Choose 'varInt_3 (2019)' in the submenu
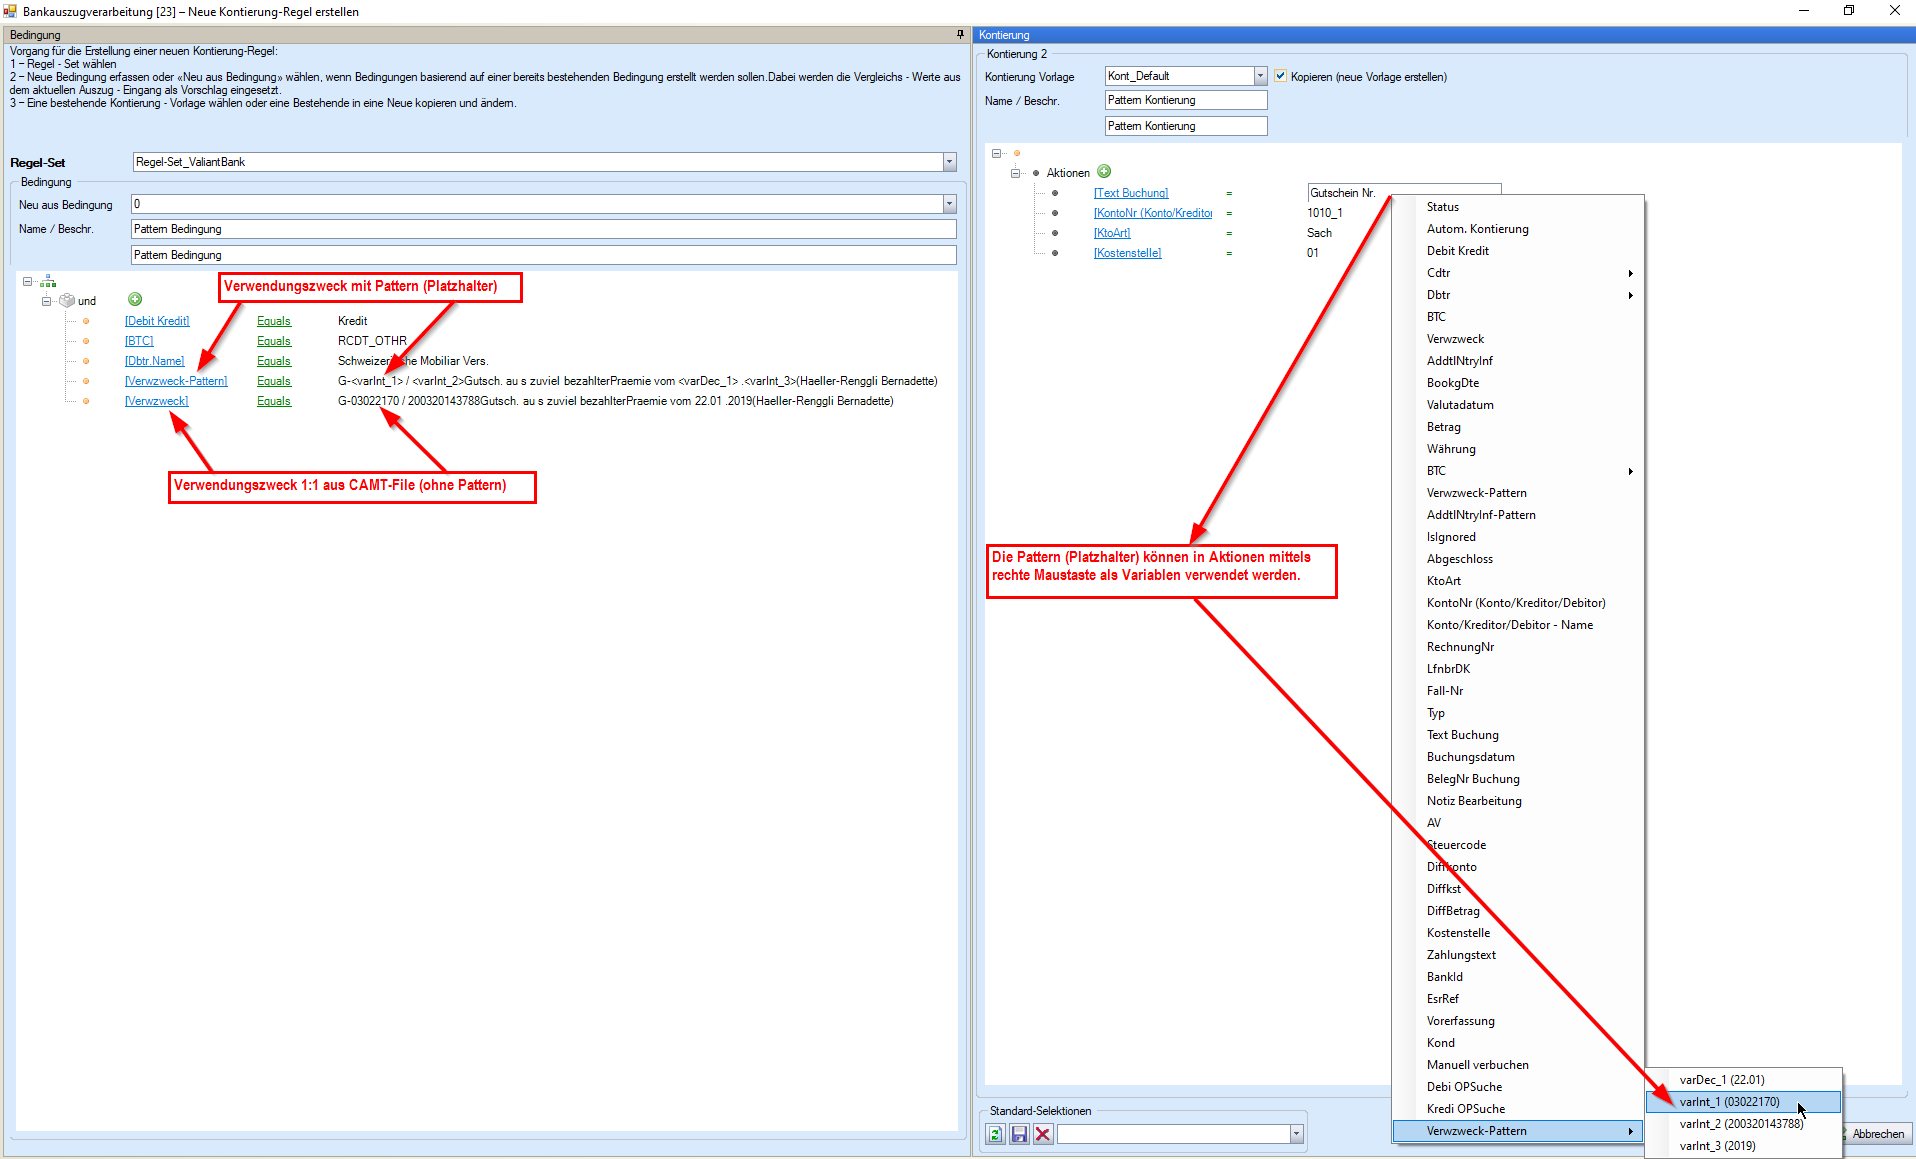1916x1159 pixels. (1743, 1146)
